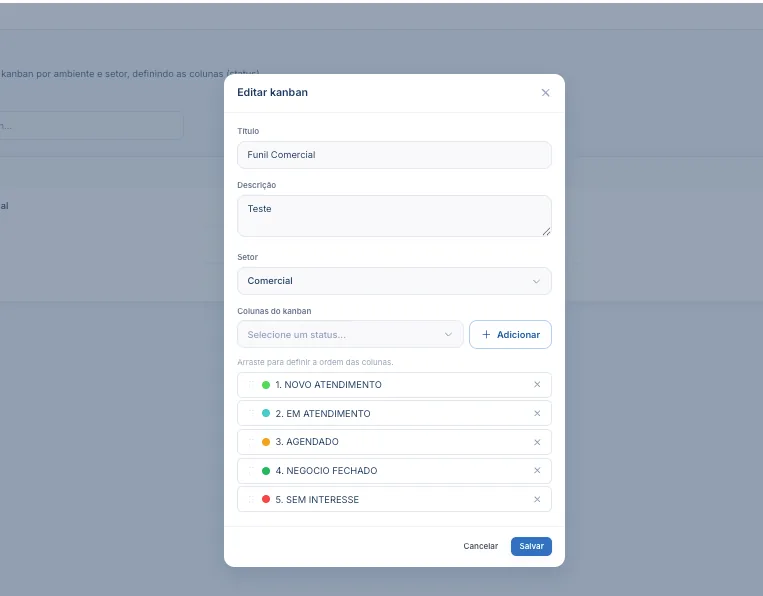
Task: Close the Editar kanban dialog
Action: (545, 92)
